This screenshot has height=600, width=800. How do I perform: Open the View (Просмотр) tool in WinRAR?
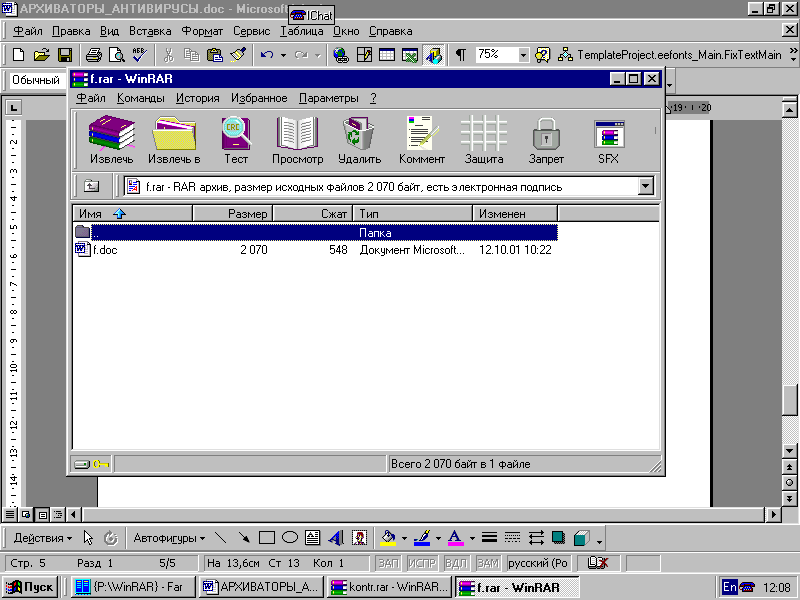point(297,140)
